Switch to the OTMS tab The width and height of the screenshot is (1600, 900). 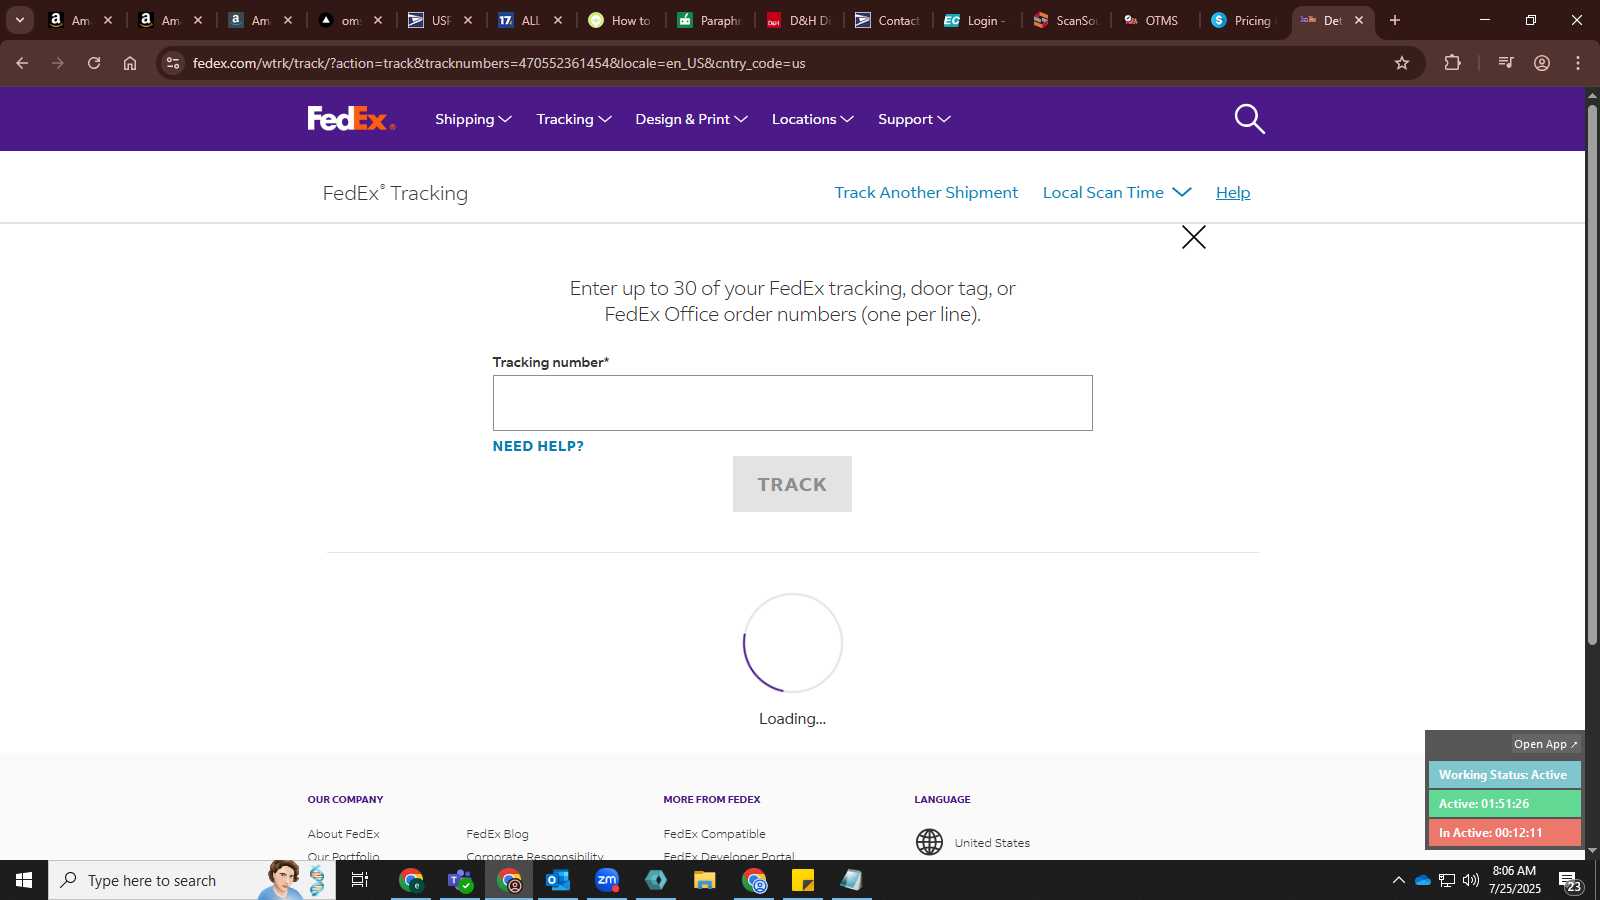pyautogui.click(x=1152, y=20)
